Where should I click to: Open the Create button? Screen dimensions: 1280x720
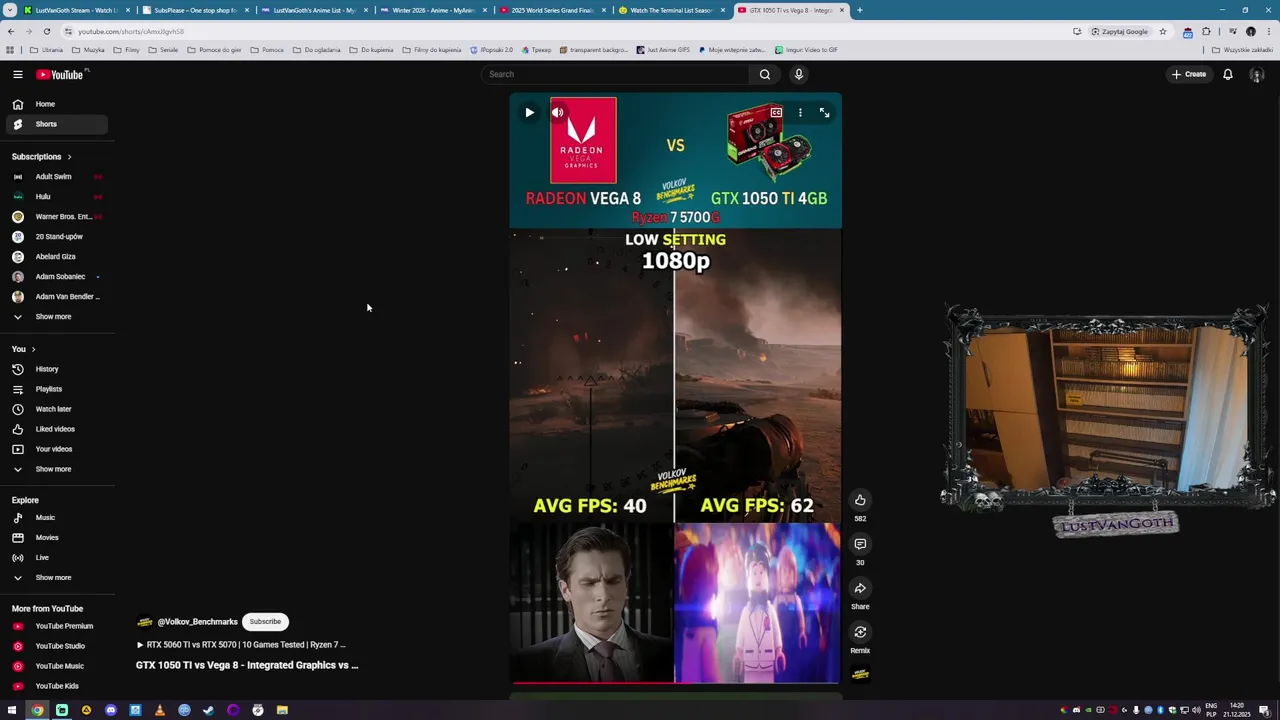click(x=1189, y=74)
